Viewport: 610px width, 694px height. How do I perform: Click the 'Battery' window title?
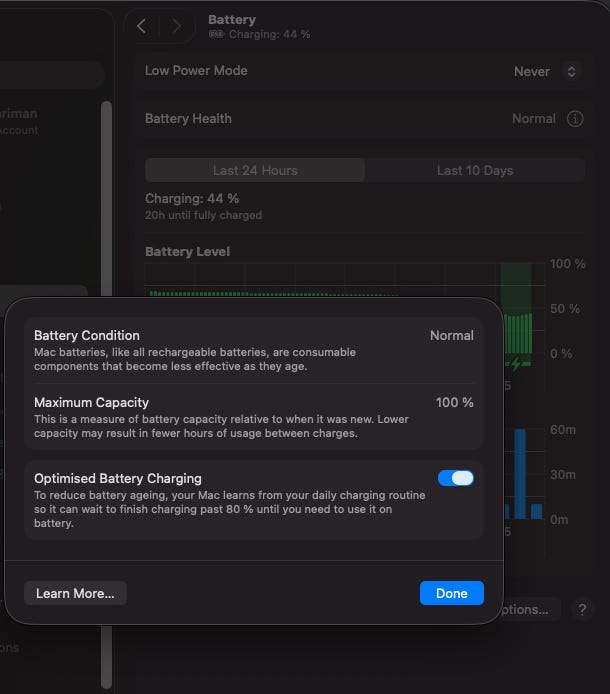[x=232, y=19]
